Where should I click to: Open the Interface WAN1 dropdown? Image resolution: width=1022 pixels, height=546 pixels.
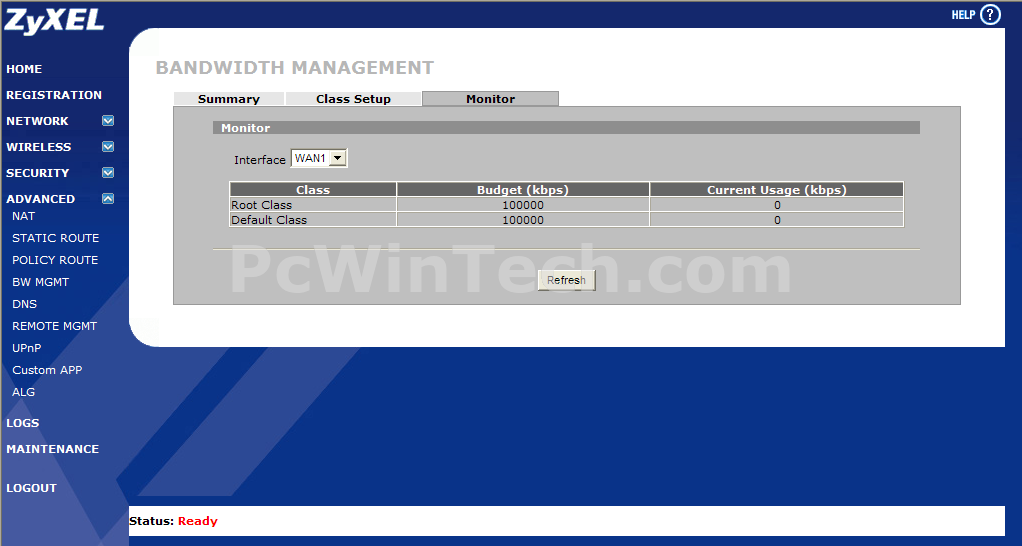[x=319, y=158]
